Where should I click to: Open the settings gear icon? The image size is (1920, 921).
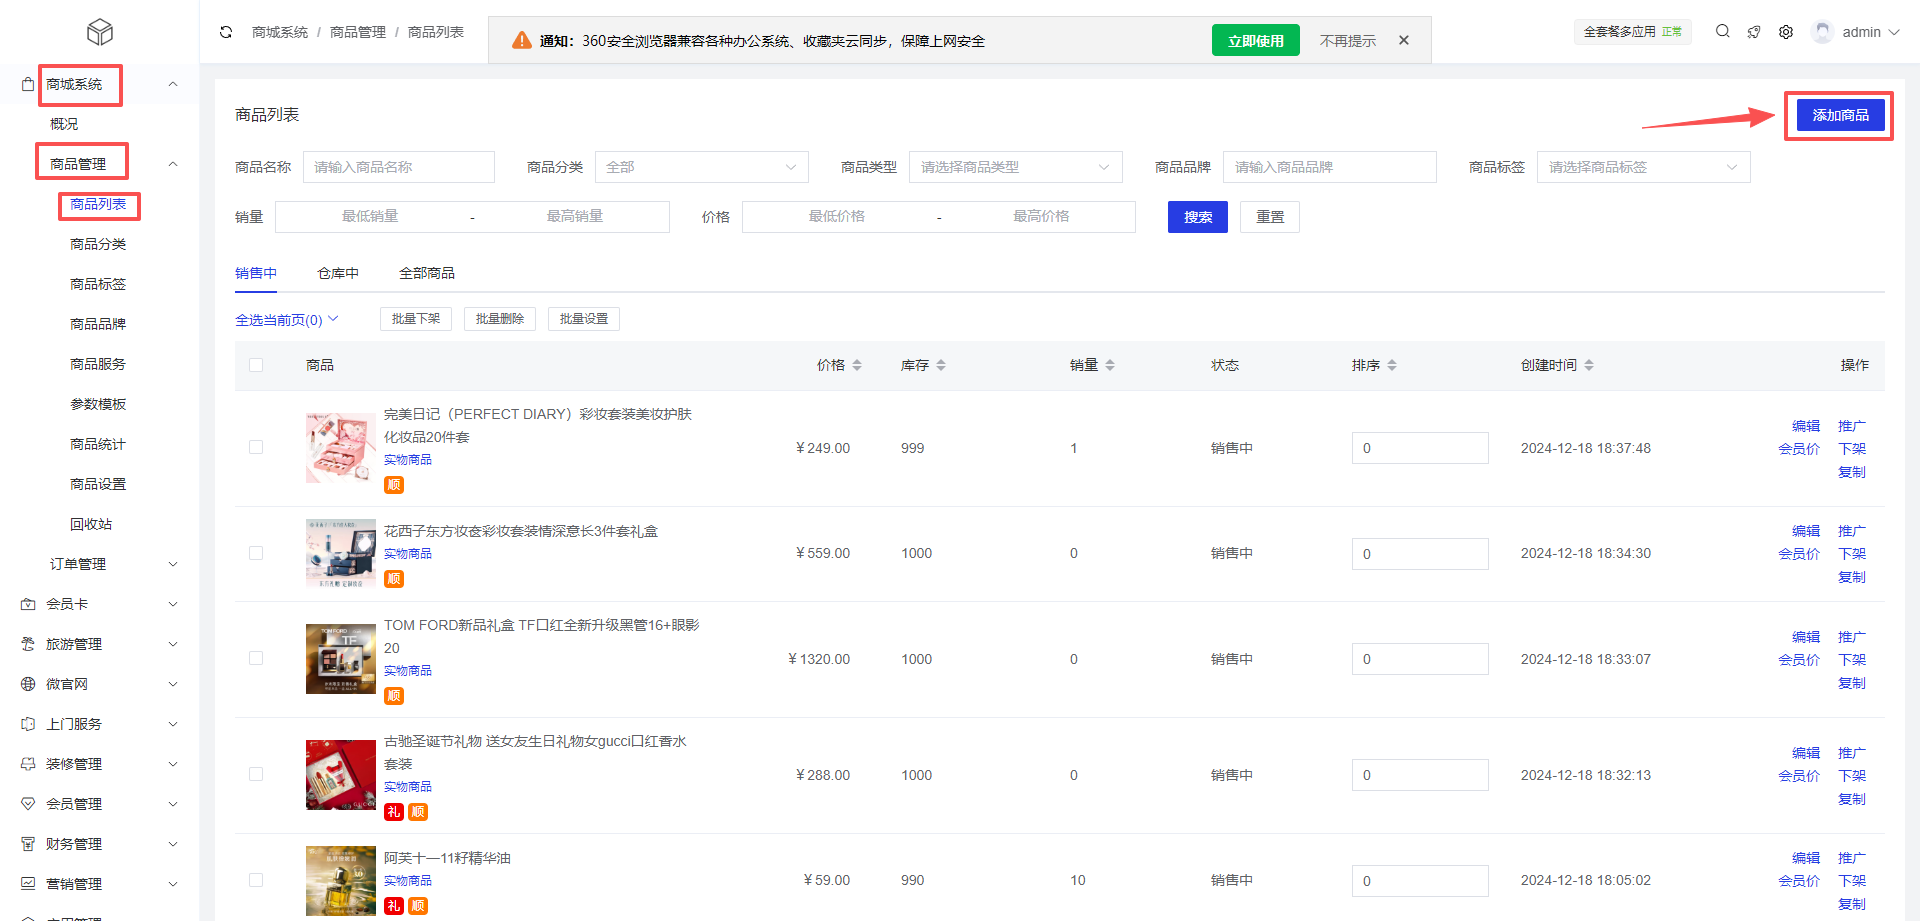pos(1786,32)
